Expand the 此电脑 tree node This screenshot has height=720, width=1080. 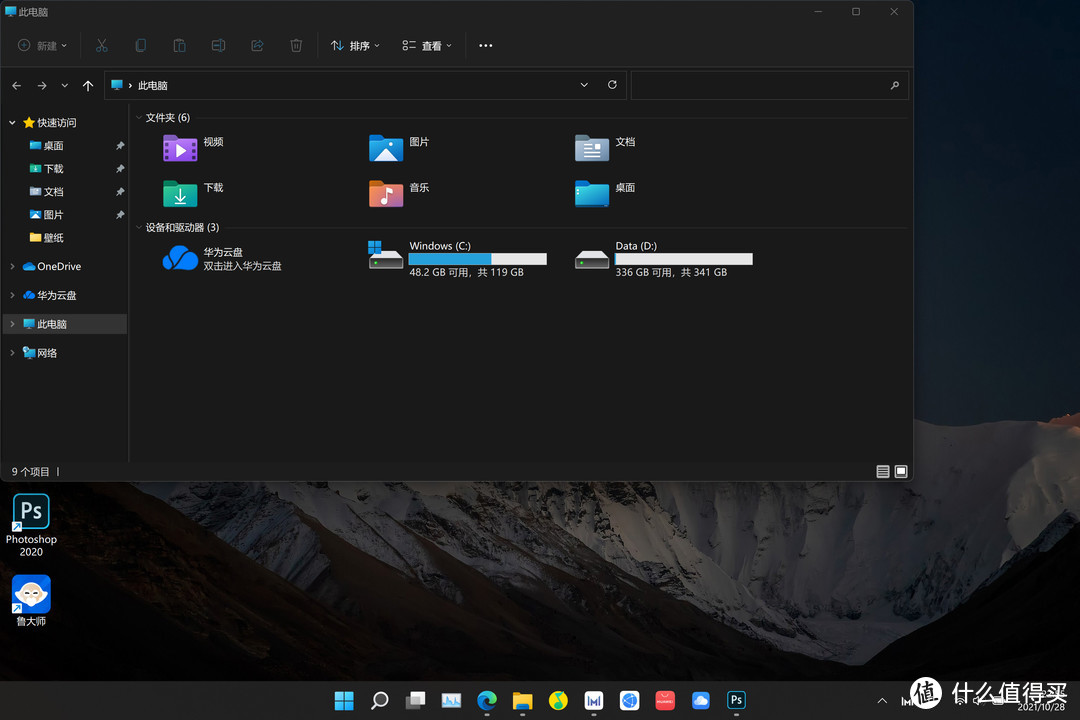[12, 324]
